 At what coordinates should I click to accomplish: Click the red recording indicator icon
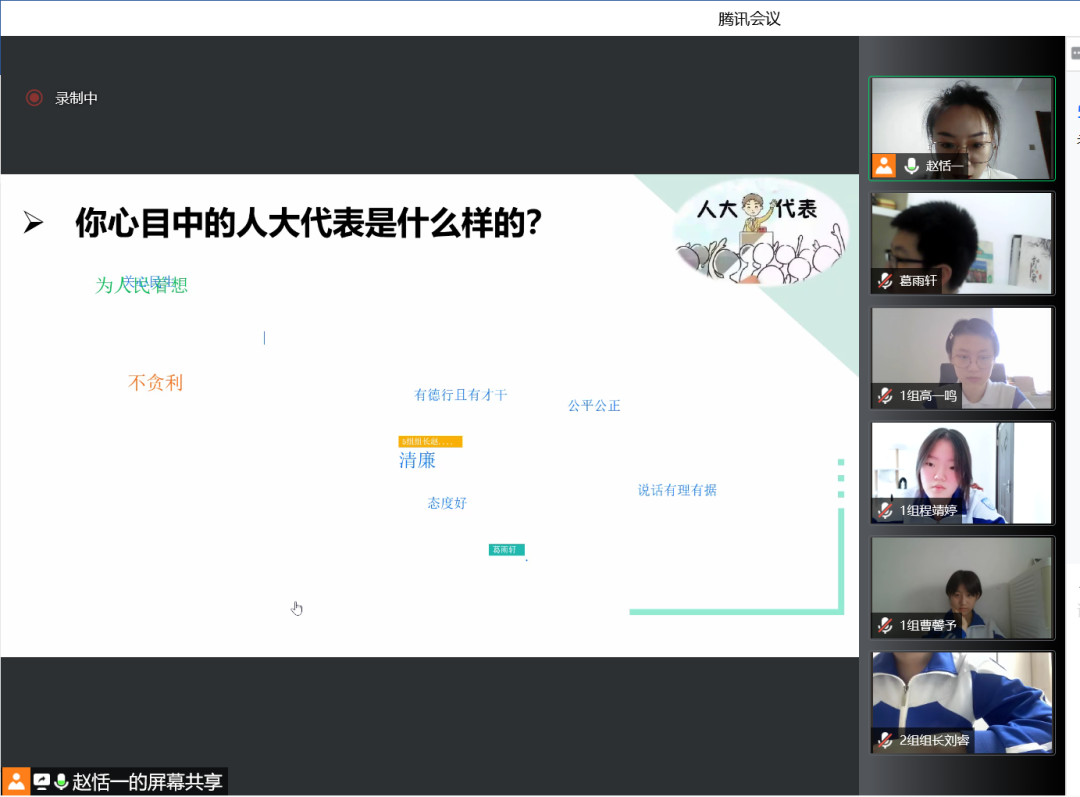(32, 98)
